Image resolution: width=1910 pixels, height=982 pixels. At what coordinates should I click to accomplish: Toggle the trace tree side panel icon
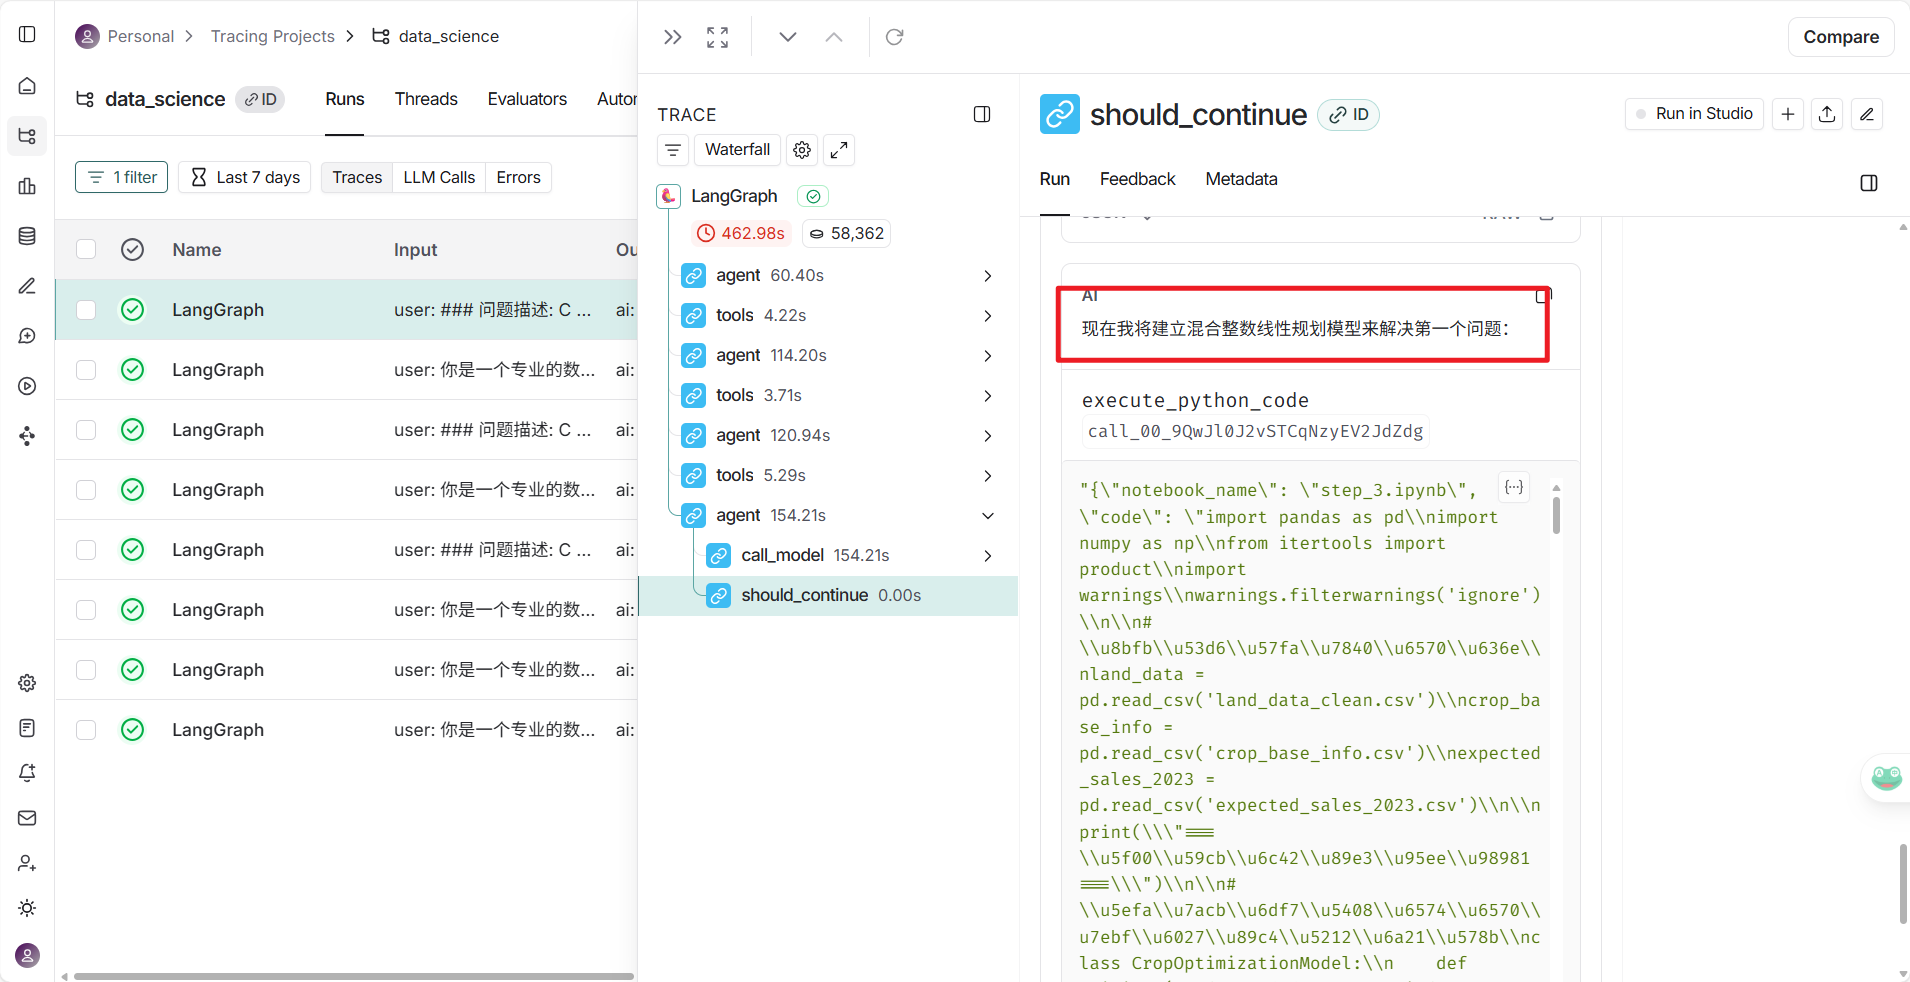(x=982, y=114)
